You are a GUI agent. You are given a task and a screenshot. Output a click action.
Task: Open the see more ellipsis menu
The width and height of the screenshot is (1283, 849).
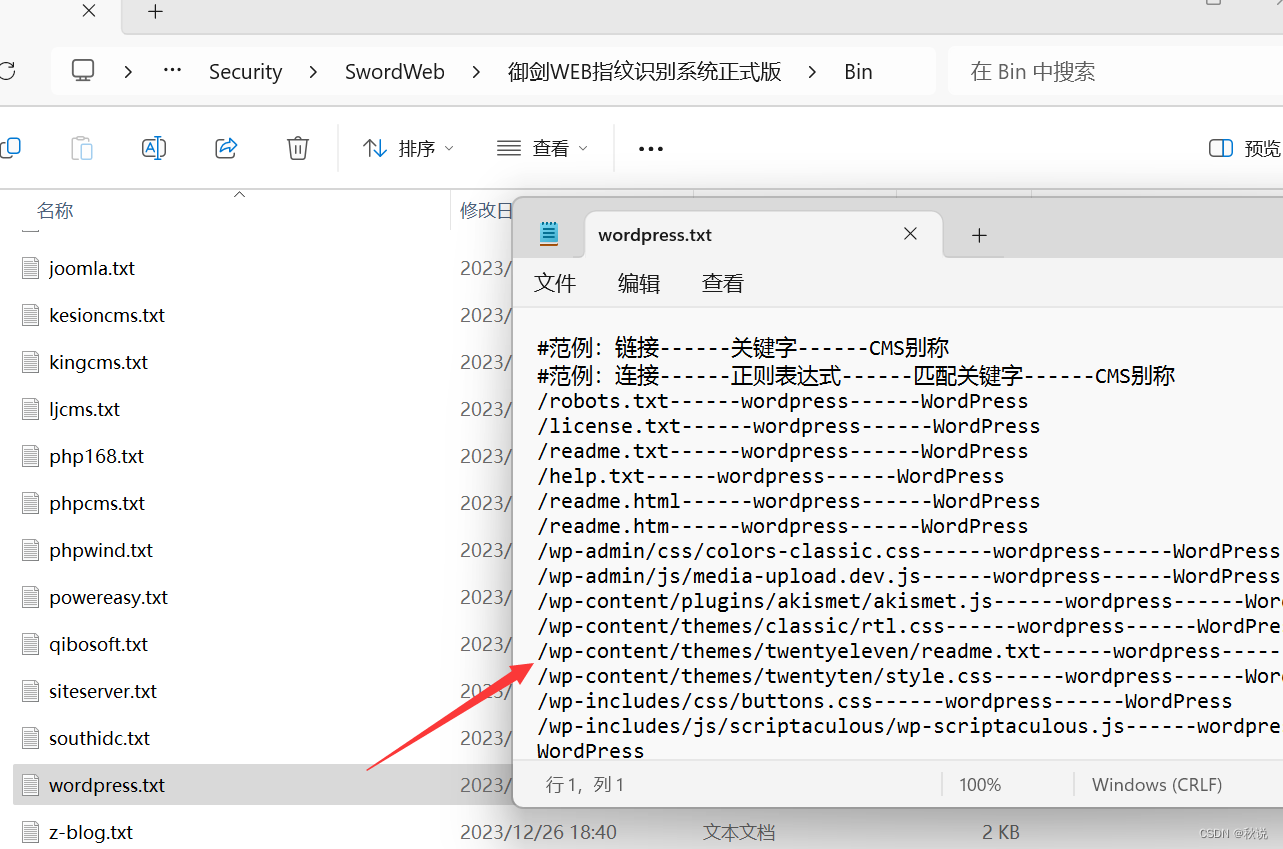pyautogui.click(x=651, y=149)
